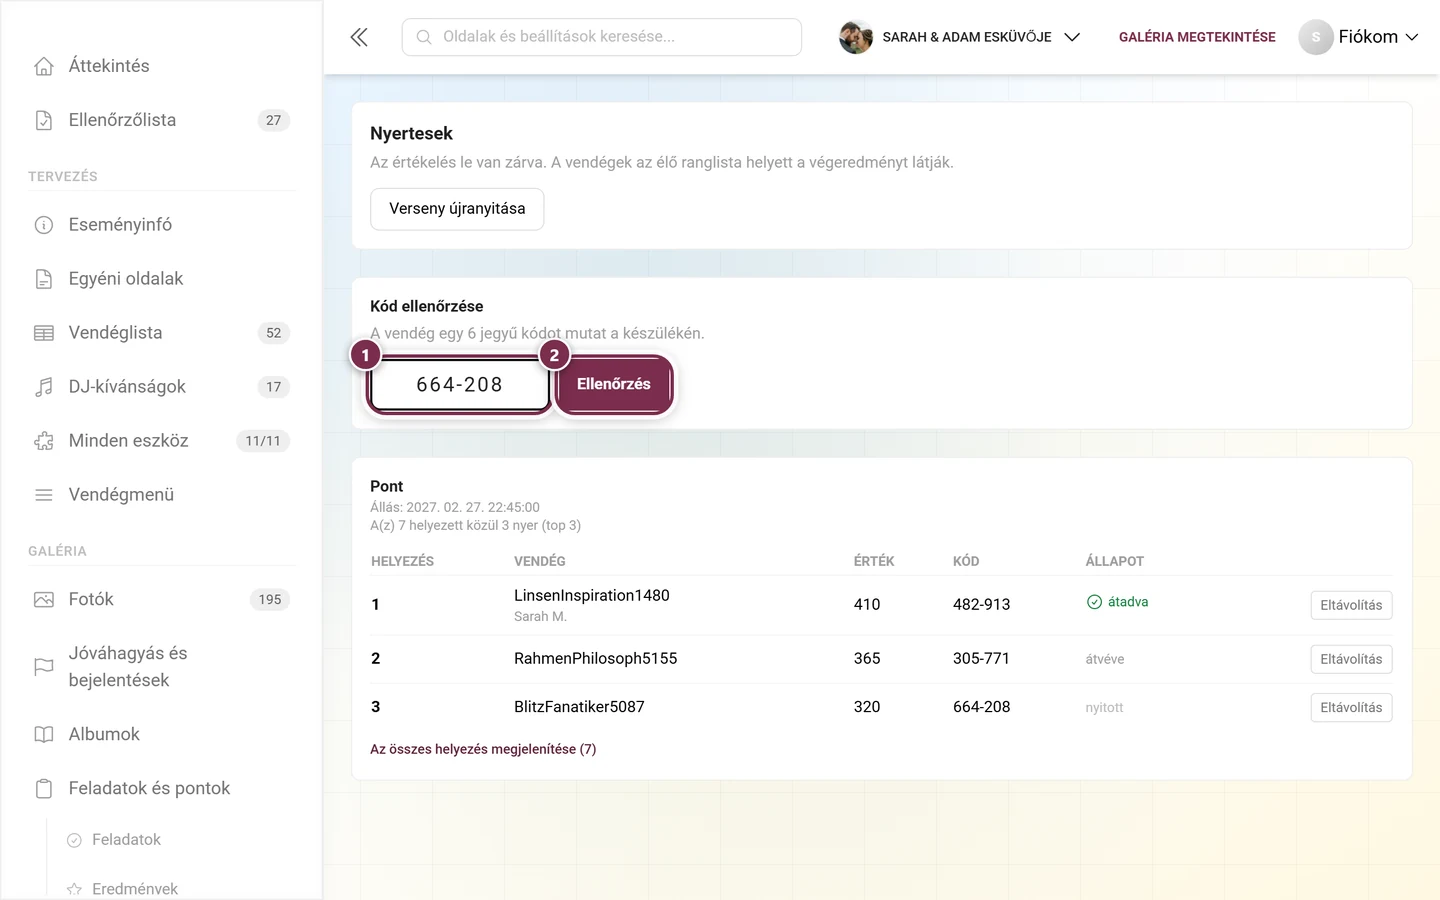Screen dimensions: 1440x900
Task: Click Verseny újranyitása button
Action: 457,209
